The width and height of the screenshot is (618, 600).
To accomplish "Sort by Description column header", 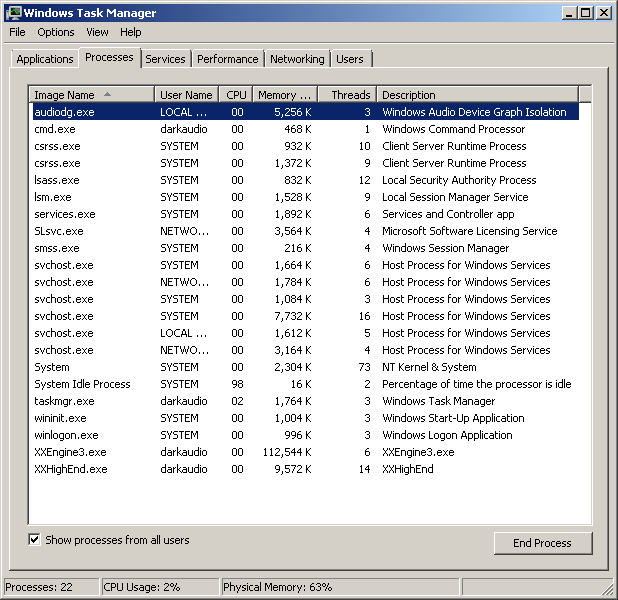I will point(478,95).
